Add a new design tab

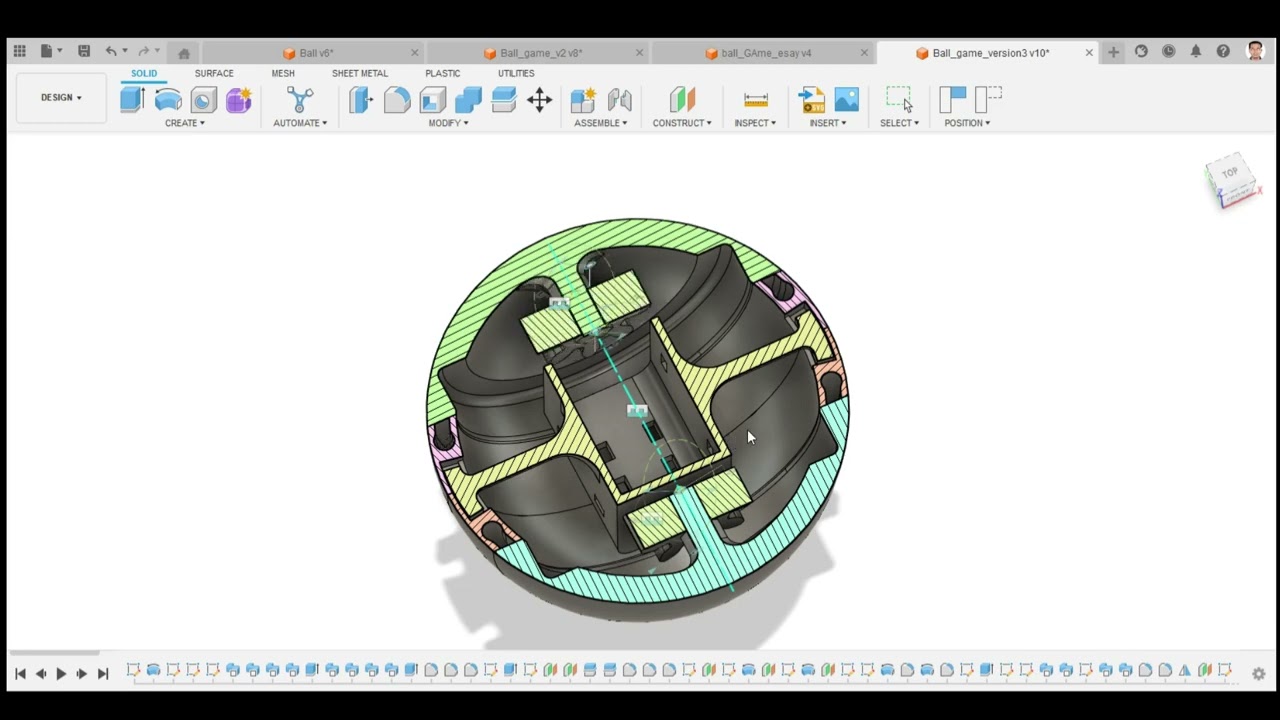[x=1113, y=52]
